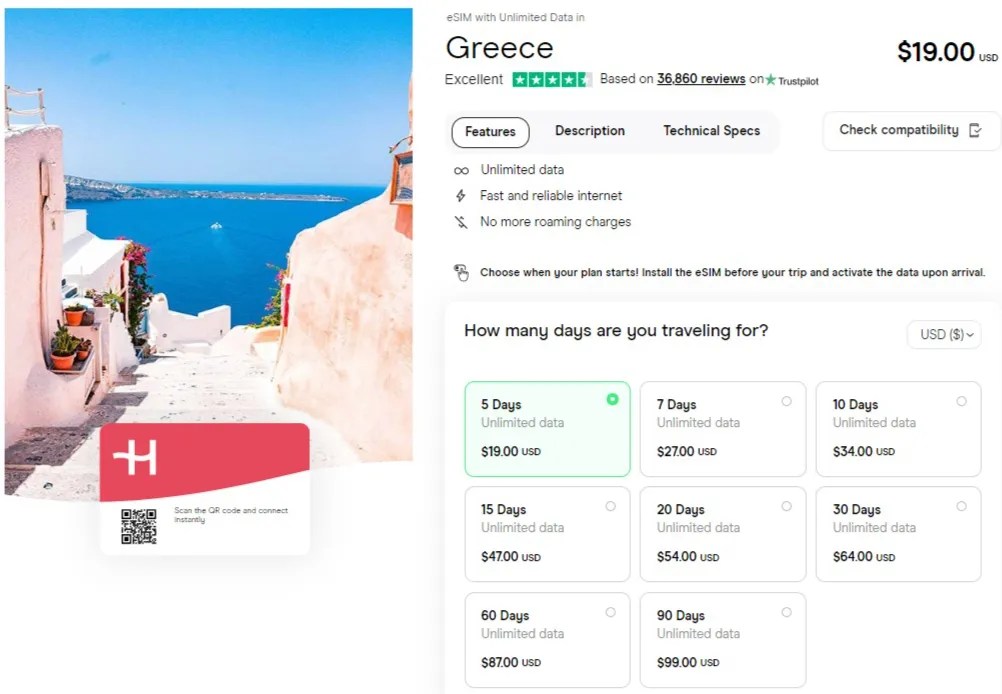Screen dimensions: 1002x694
Task: Click the infinity icon next to Unlimited data
Action: pos(460,170)
